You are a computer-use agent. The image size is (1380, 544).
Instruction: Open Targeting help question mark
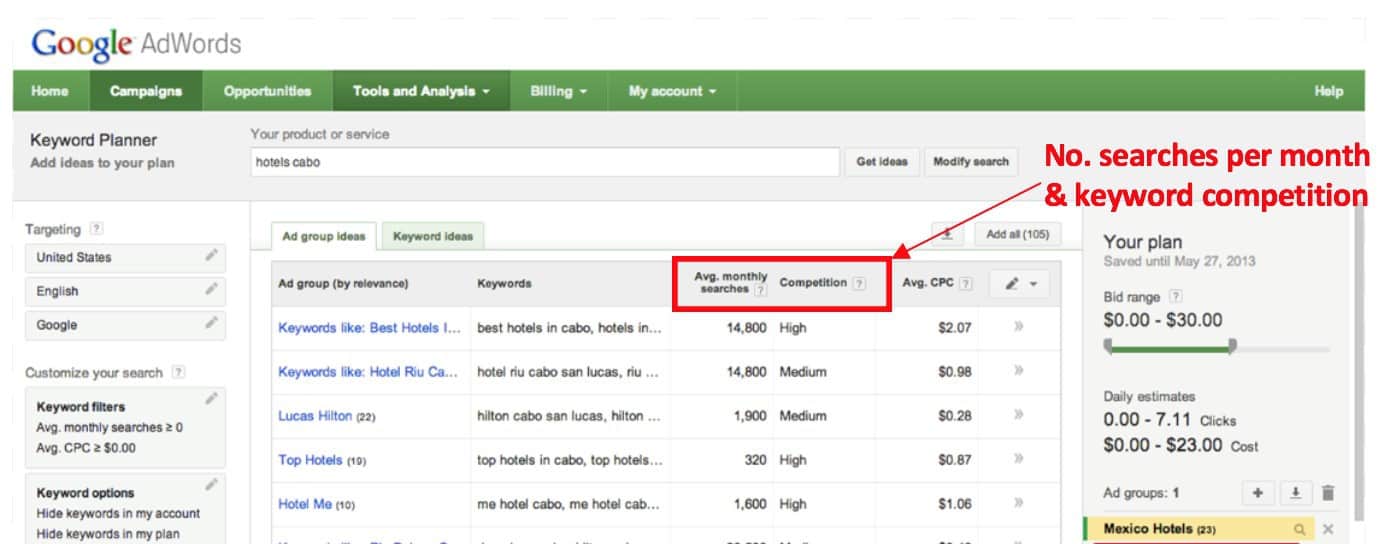(x=96, y=230)
